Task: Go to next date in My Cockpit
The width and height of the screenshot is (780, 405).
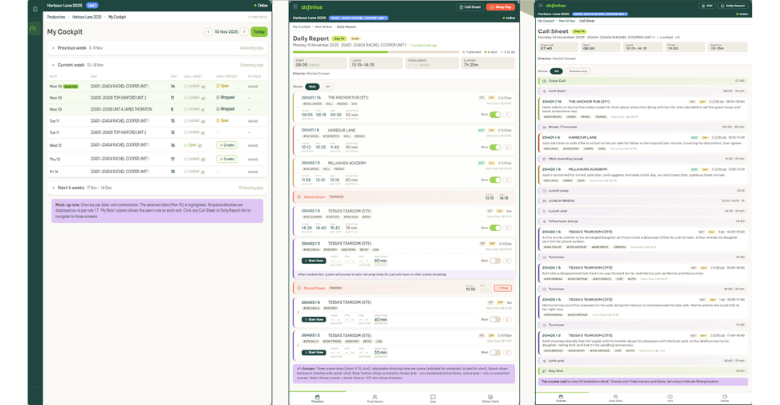Action: point(244,32)
